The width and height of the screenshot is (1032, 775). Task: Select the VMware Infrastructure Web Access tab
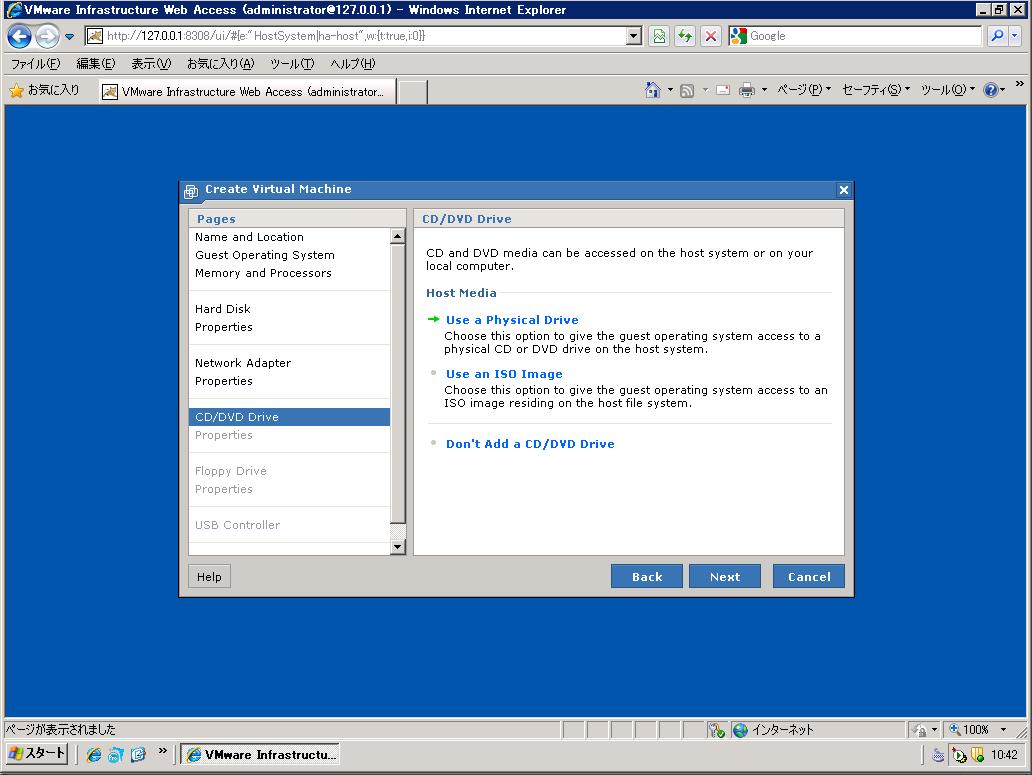pos(247,91)
